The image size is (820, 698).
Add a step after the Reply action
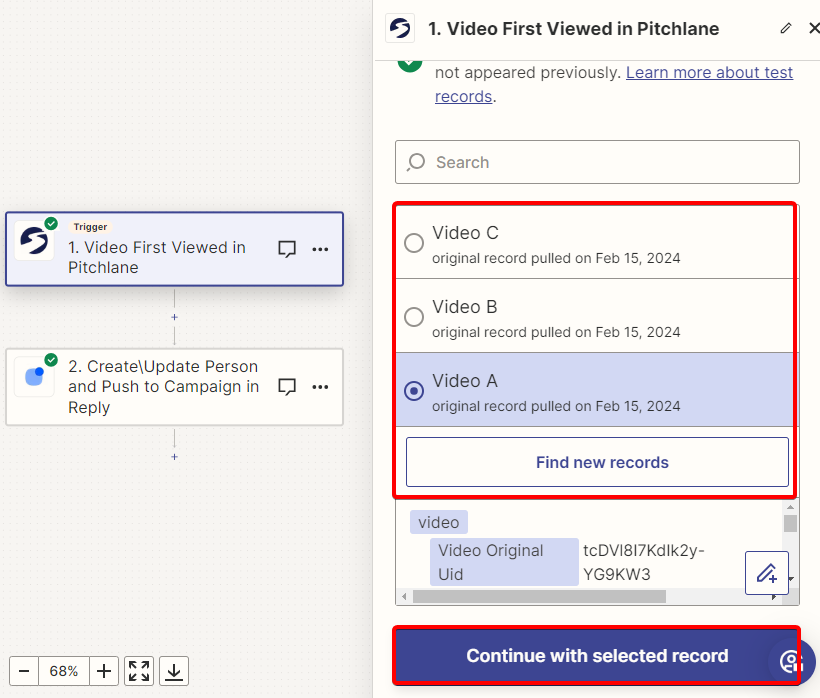click(174, 457)
